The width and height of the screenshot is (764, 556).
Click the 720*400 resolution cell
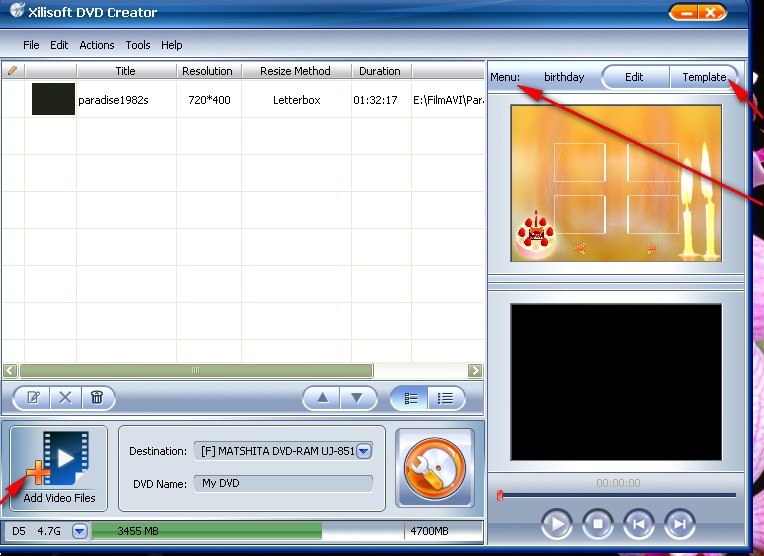pos(210,100)
